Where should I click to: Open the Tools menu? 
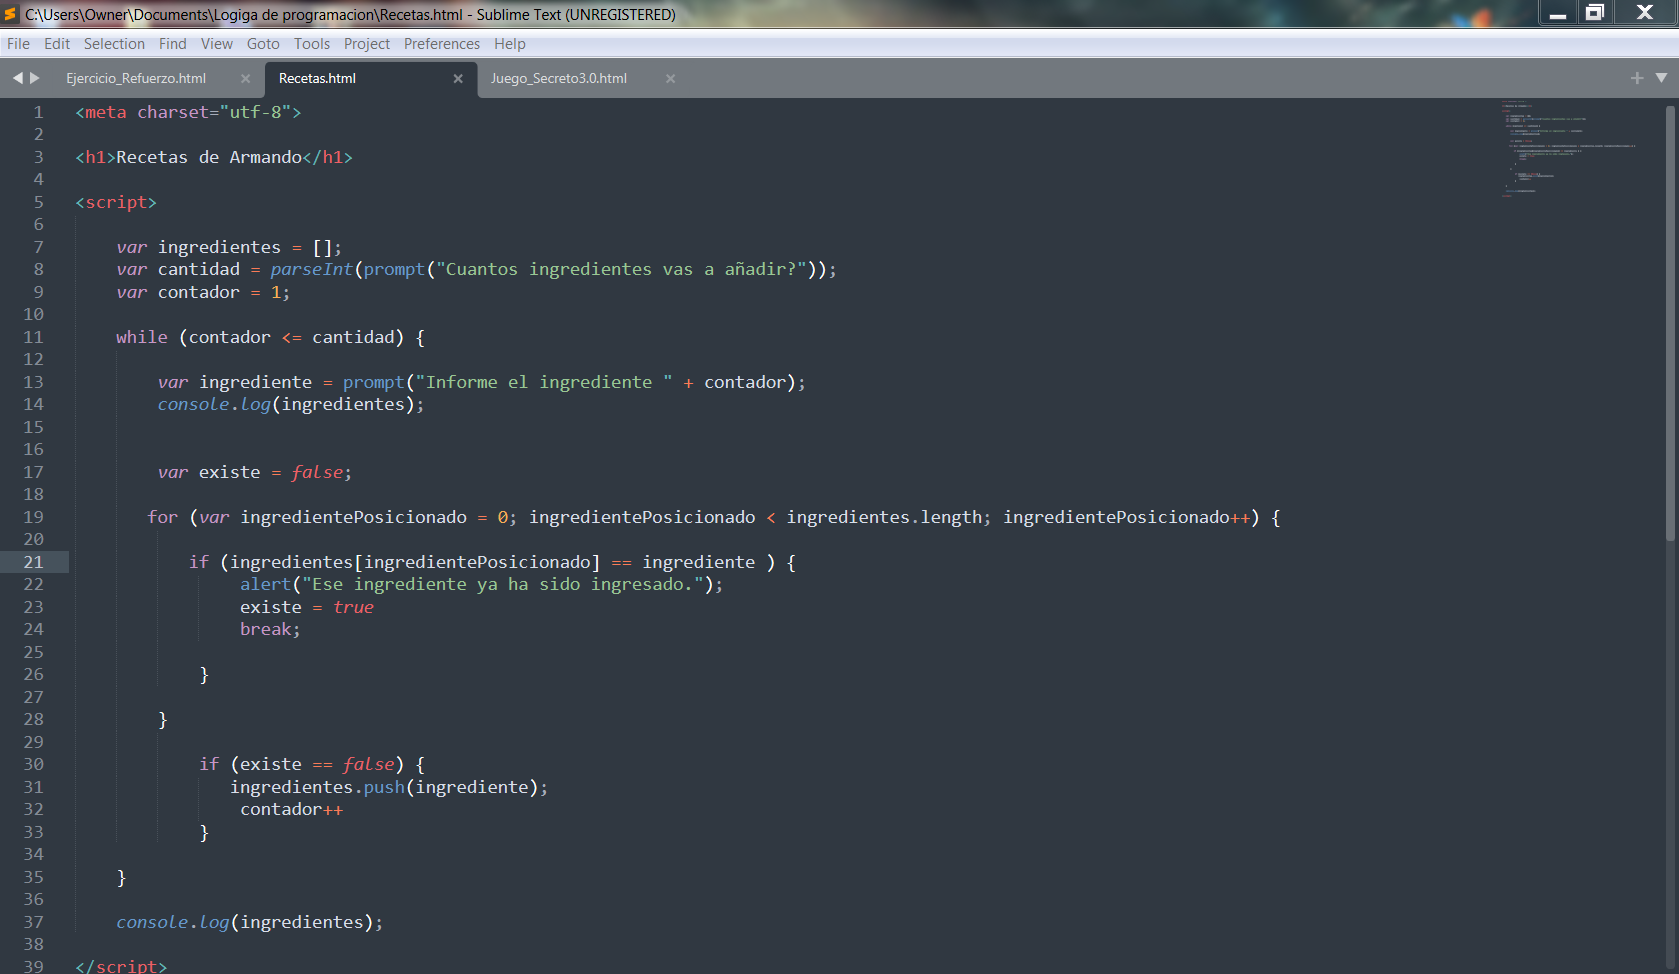[x=311, y=44]
